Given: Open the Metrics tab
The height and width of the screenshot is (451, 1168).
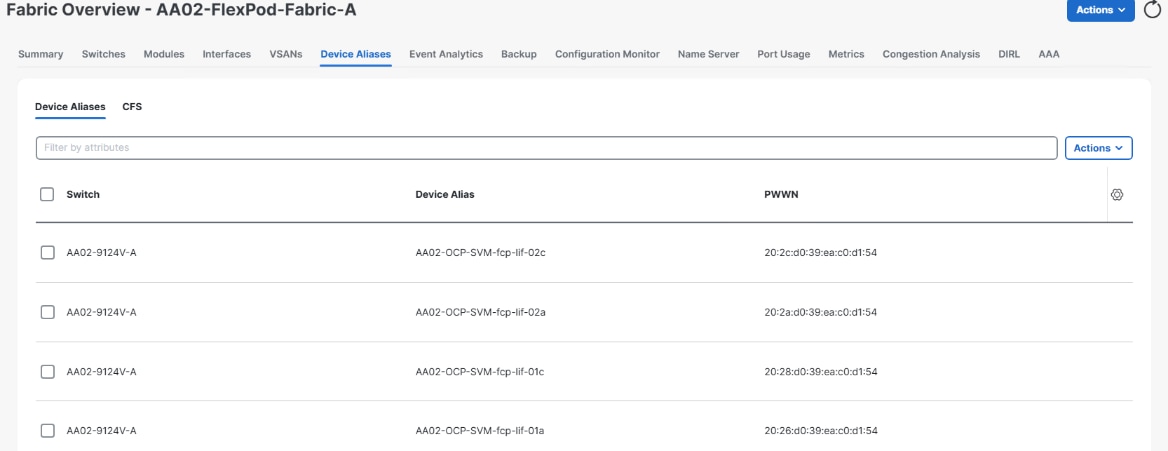Looking at the screenshot, I should 846,54.
